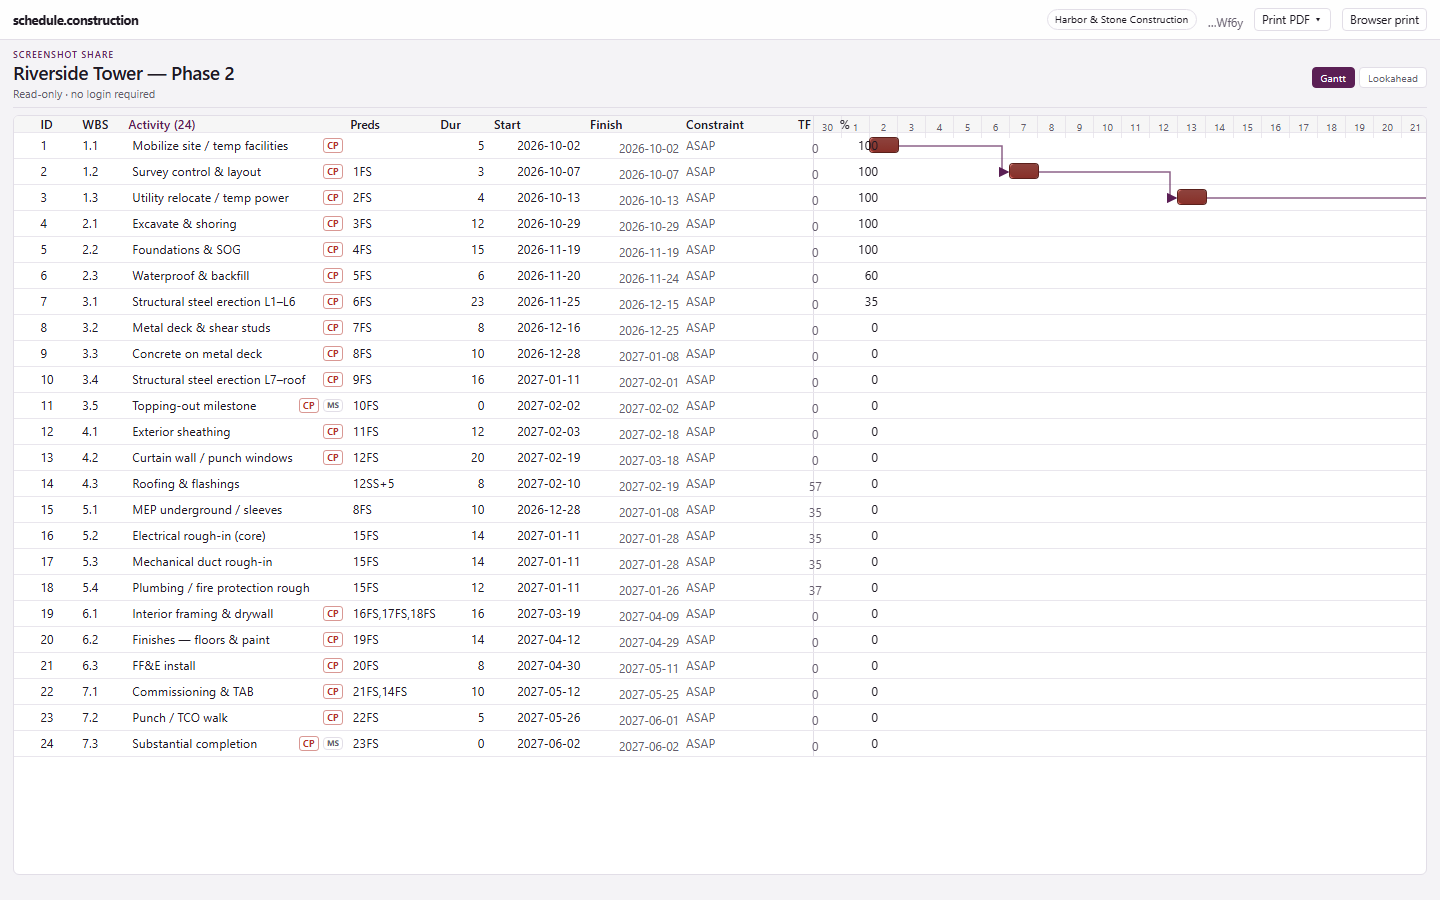The height and width of the screenshot is (900, 1440).
Task: Click the Activity (24) column header
Action: 162,125
